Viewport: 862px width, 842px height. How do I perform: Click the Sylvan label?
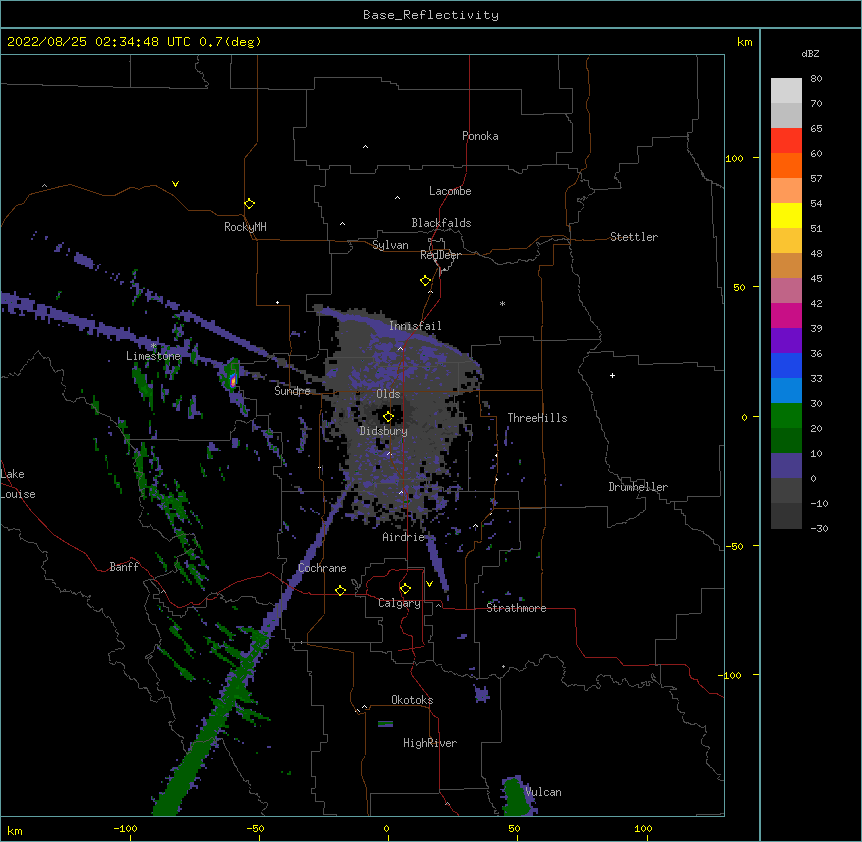coord(390,245)
